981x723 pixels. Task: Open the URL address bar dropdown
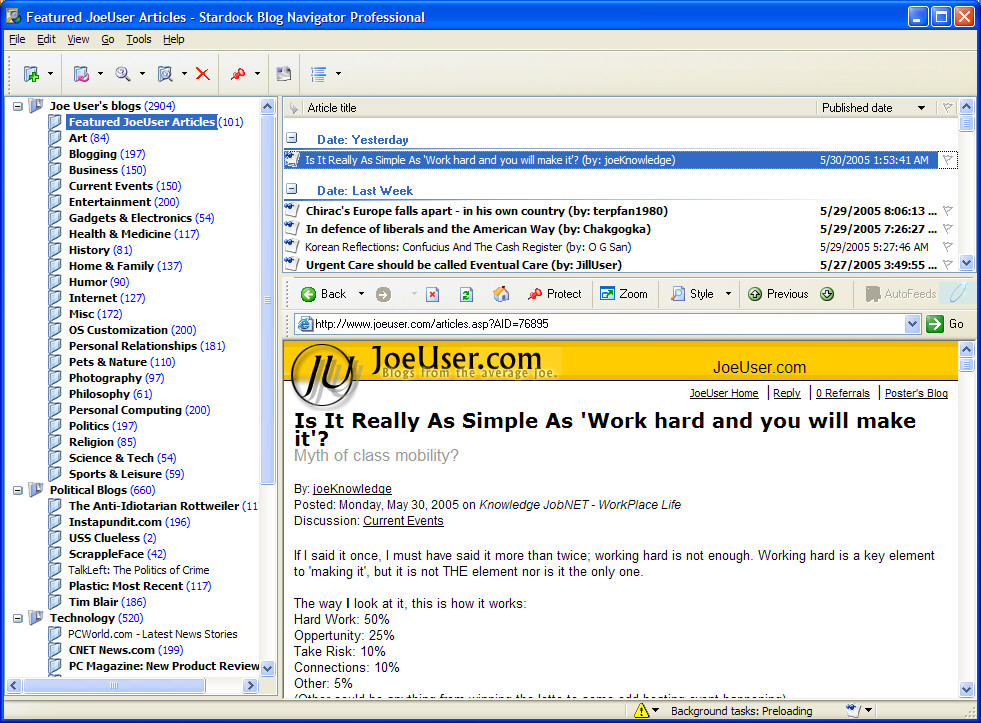click(911, 324)
